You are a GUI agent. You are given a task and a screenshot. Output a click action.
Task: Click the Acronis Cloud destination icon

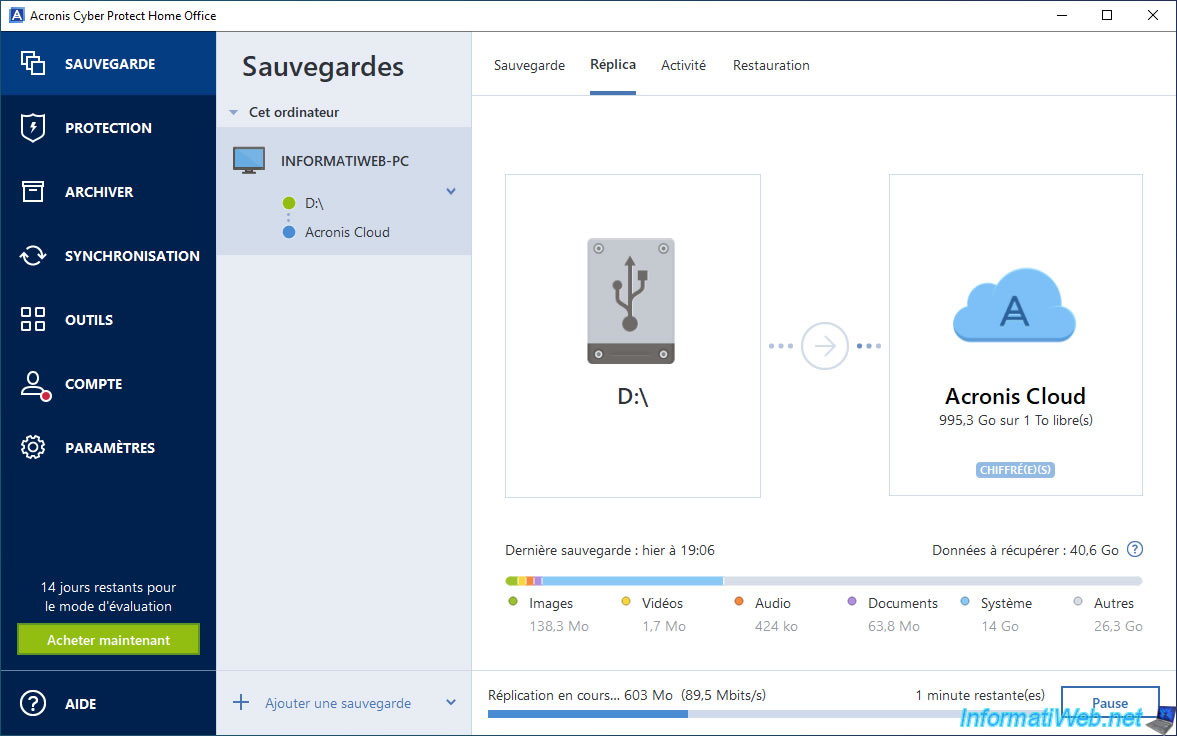(x=1014, y=306)
